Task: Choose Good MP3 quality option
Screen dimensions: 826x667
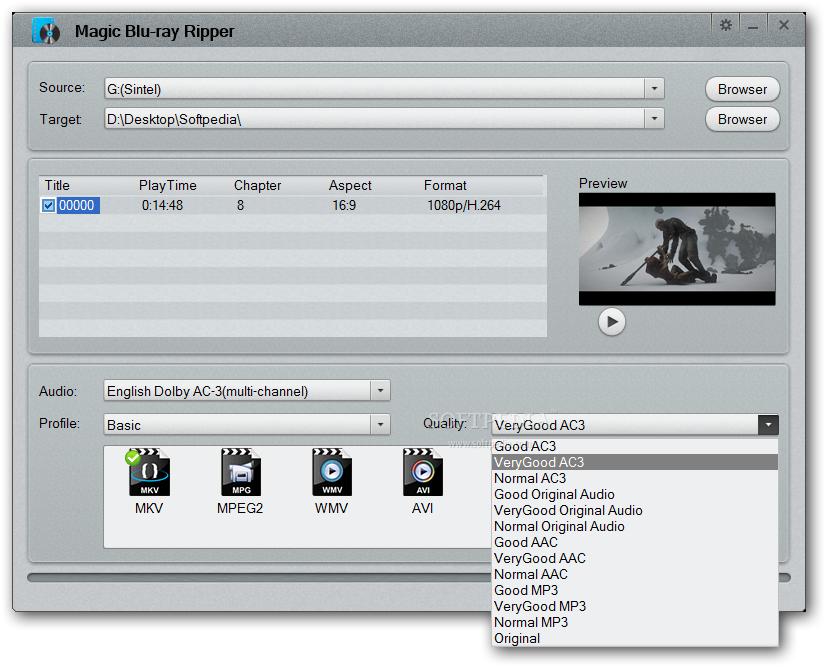Action: pos(635,590)
